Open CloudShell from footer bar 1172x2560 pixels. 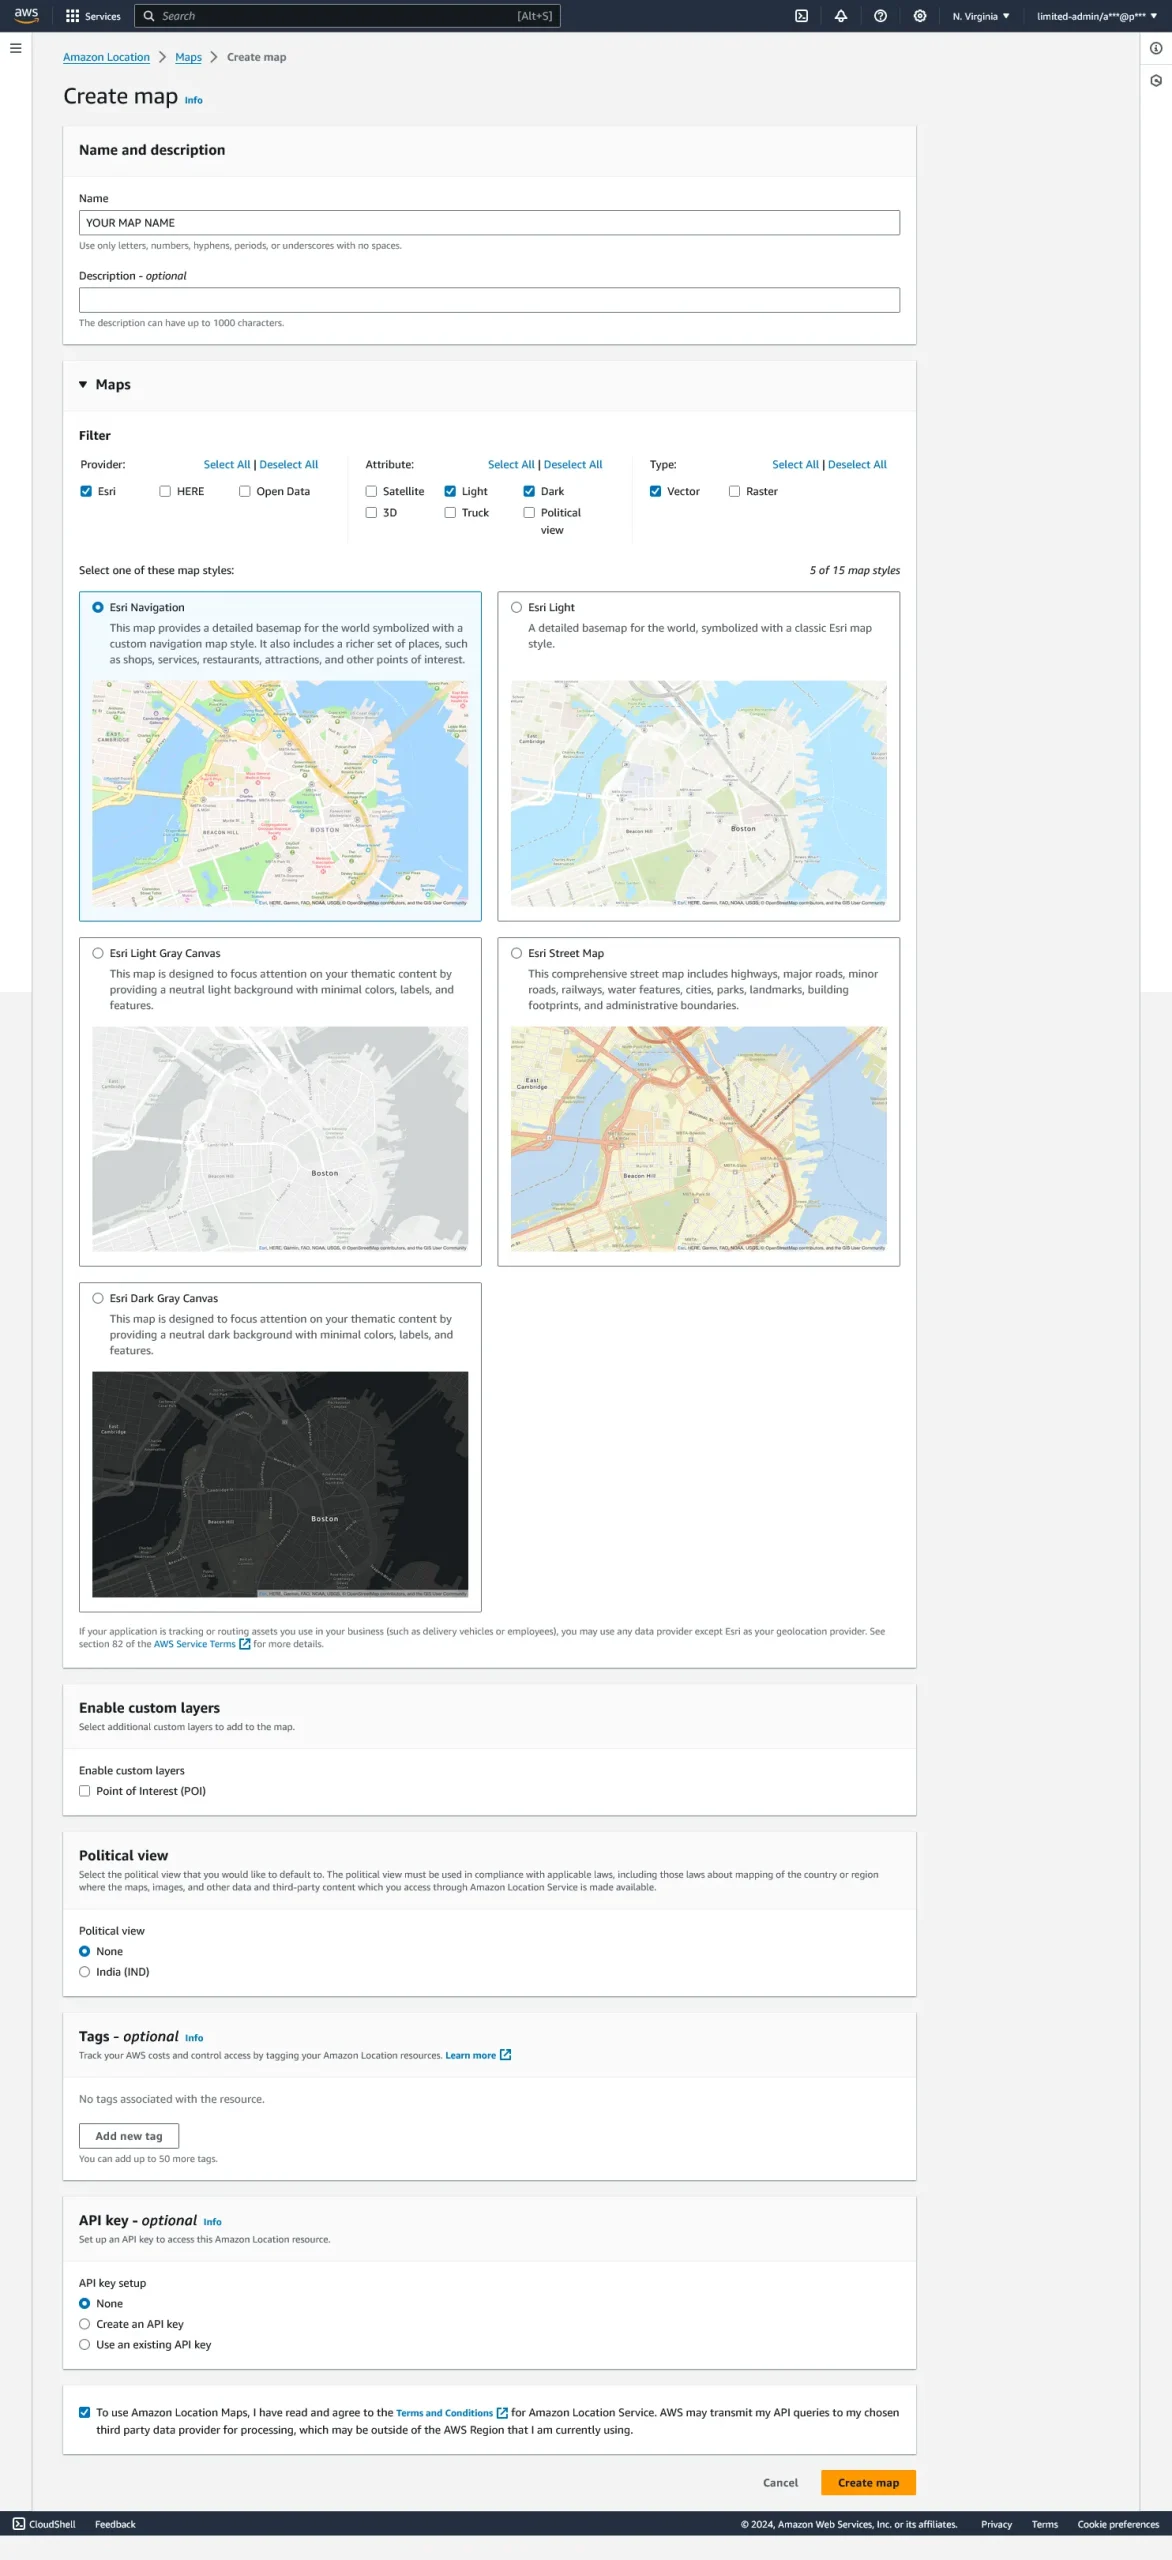(x=45, y=2524)
